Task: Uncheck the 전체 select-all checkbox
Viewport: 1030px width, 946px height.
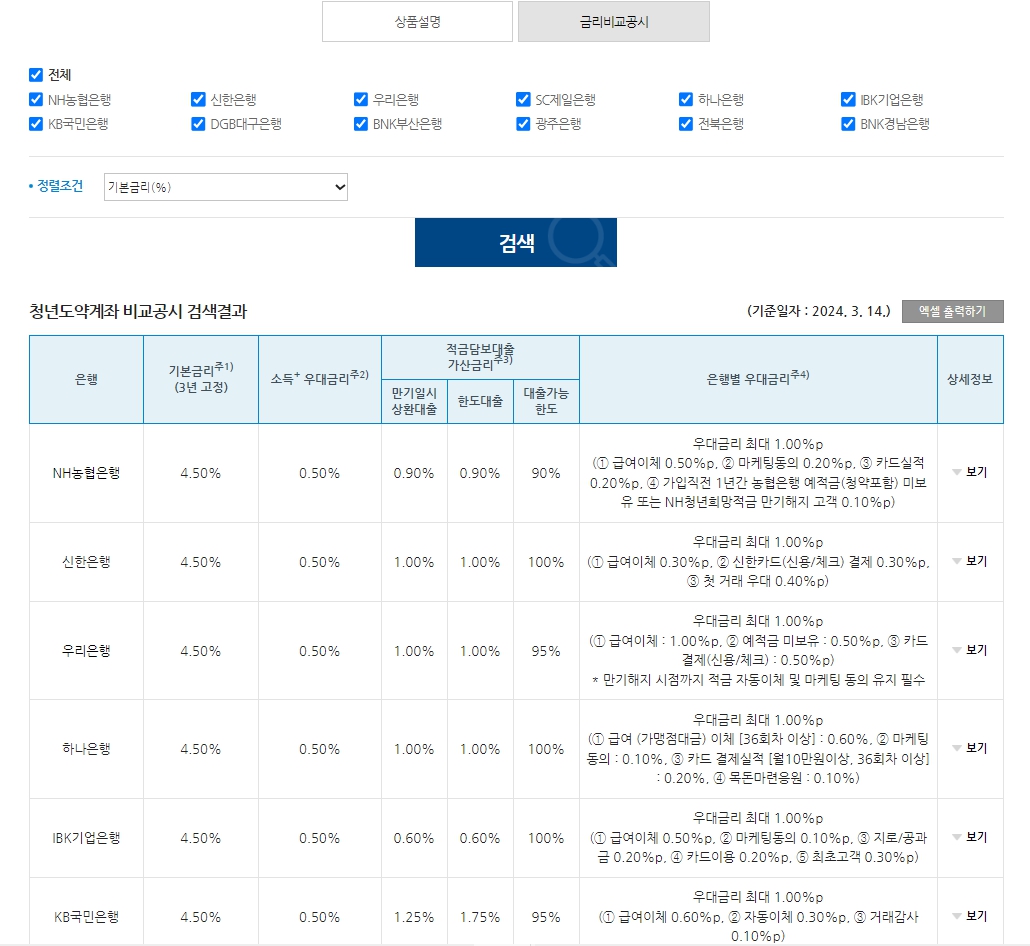Action: (x=35, y=74)
